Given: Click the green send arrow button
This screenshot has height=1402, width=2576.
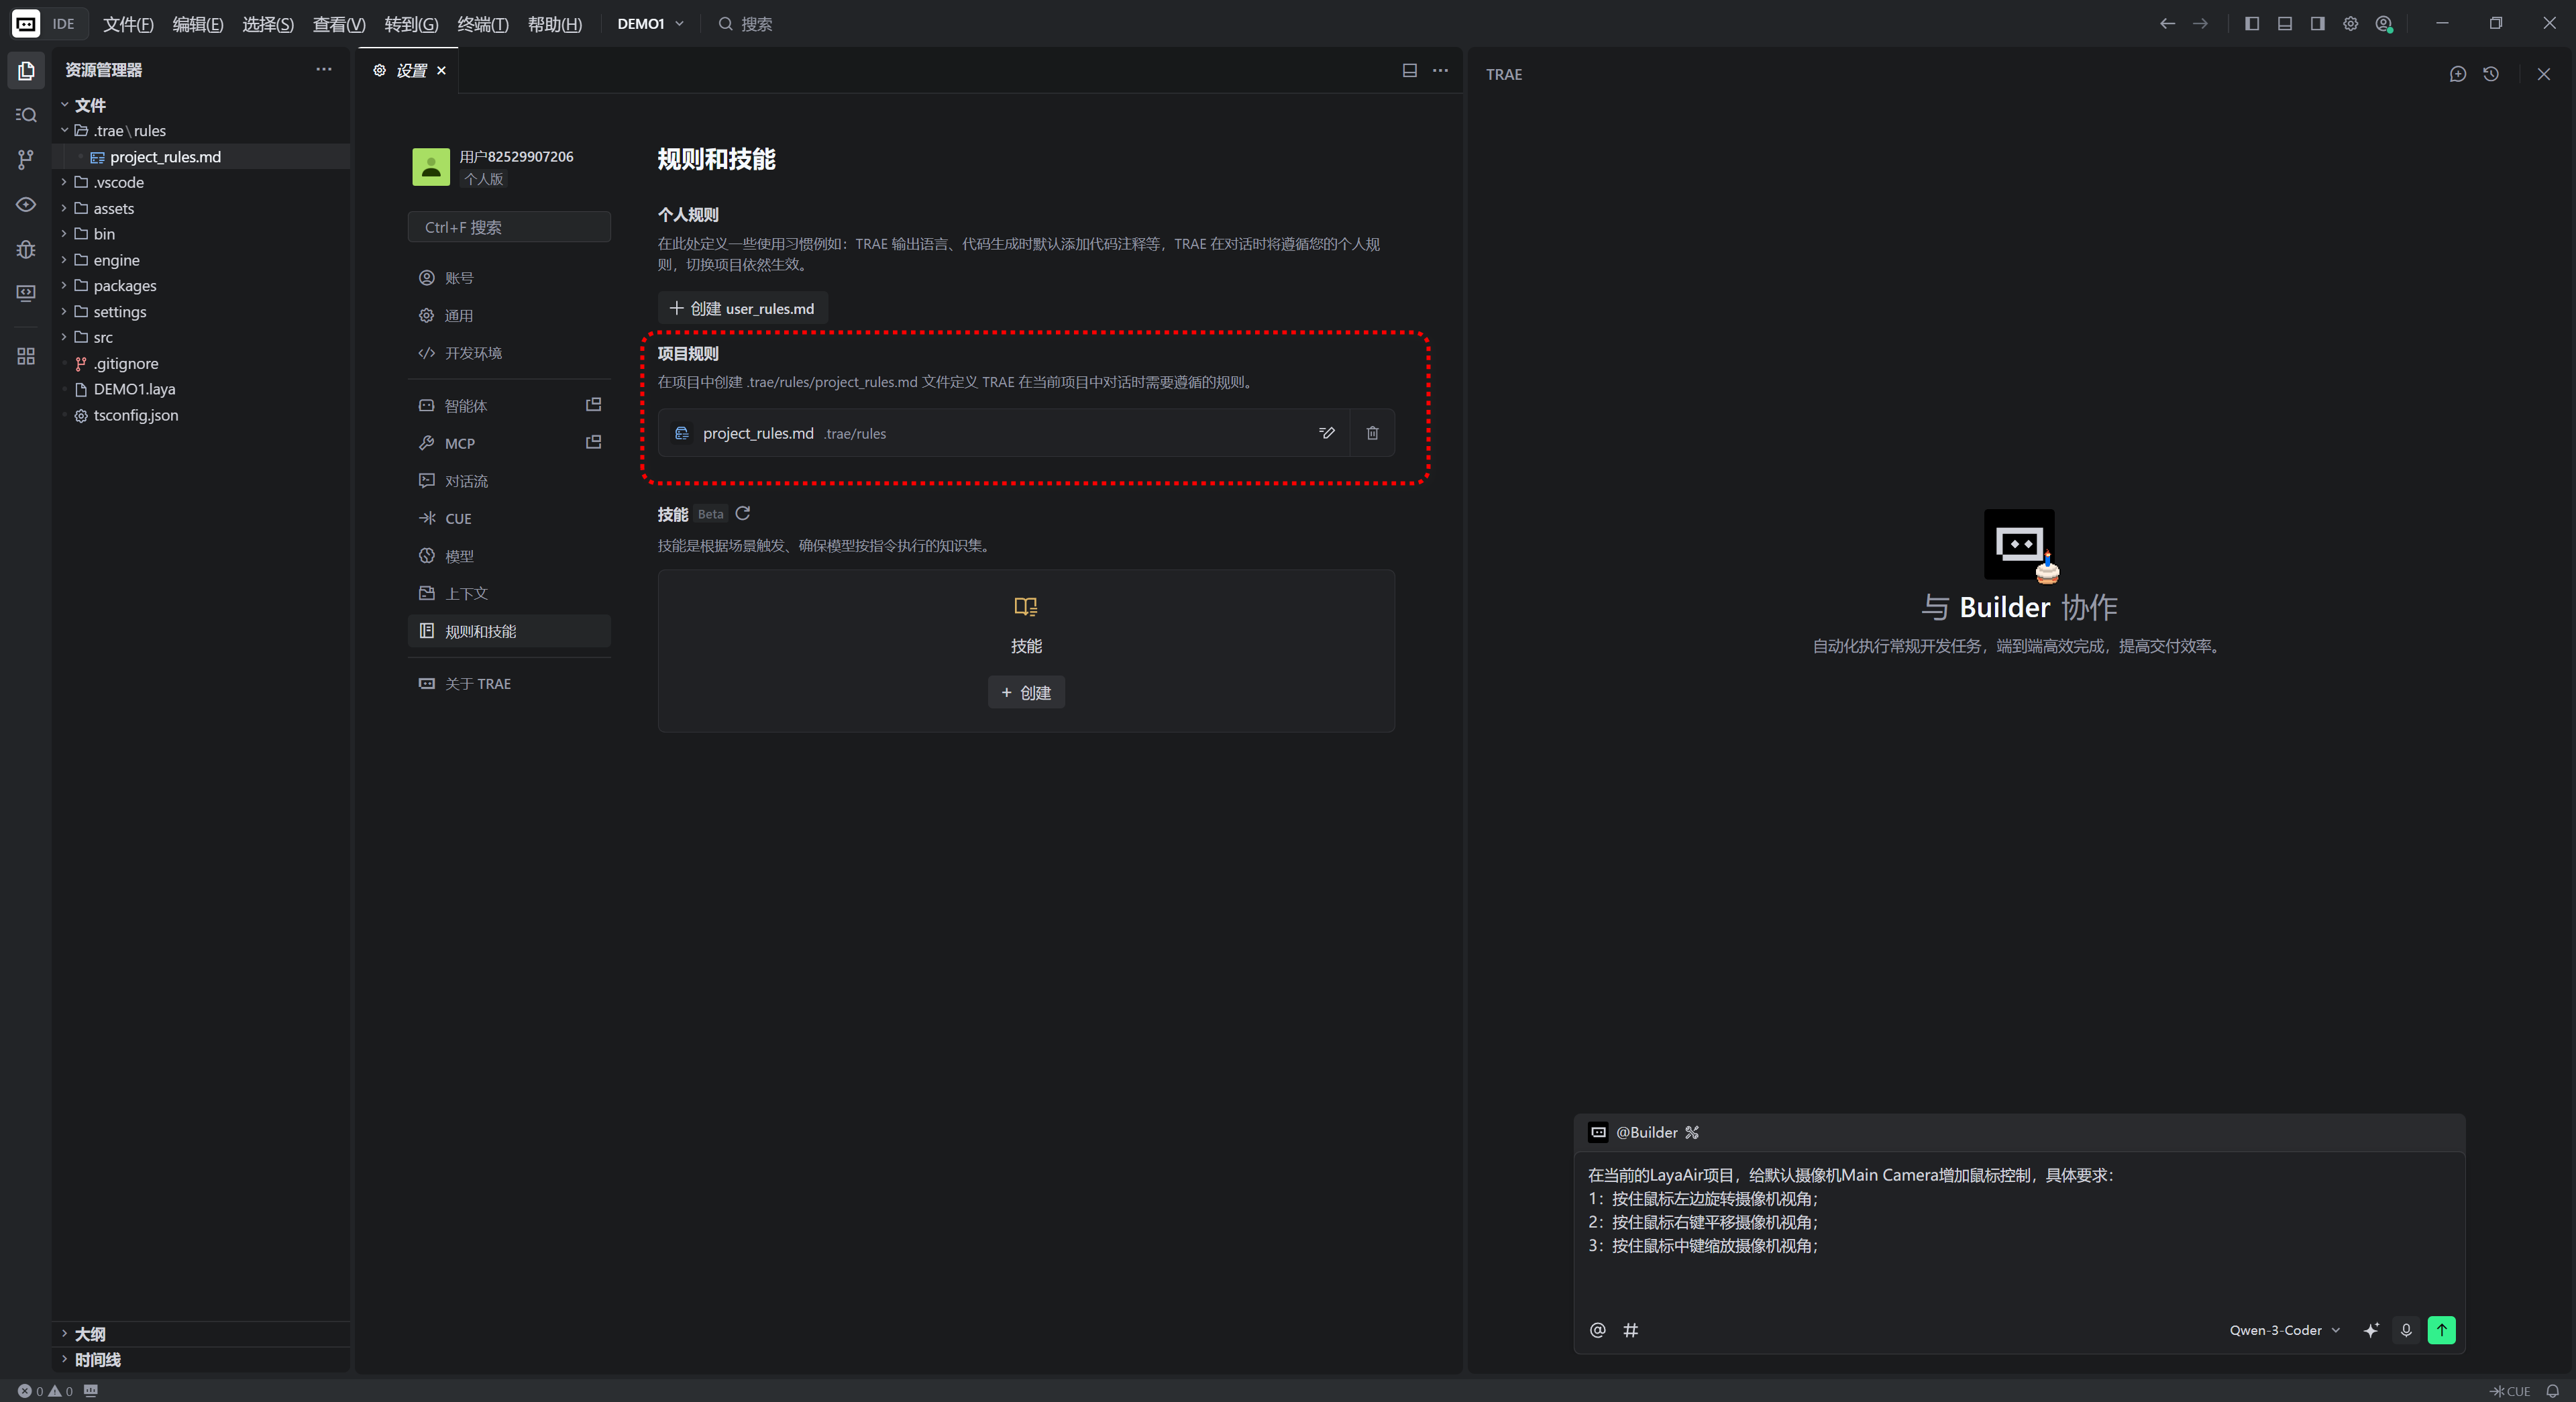Looking at the screenshot, I should coord(2441,1330).
